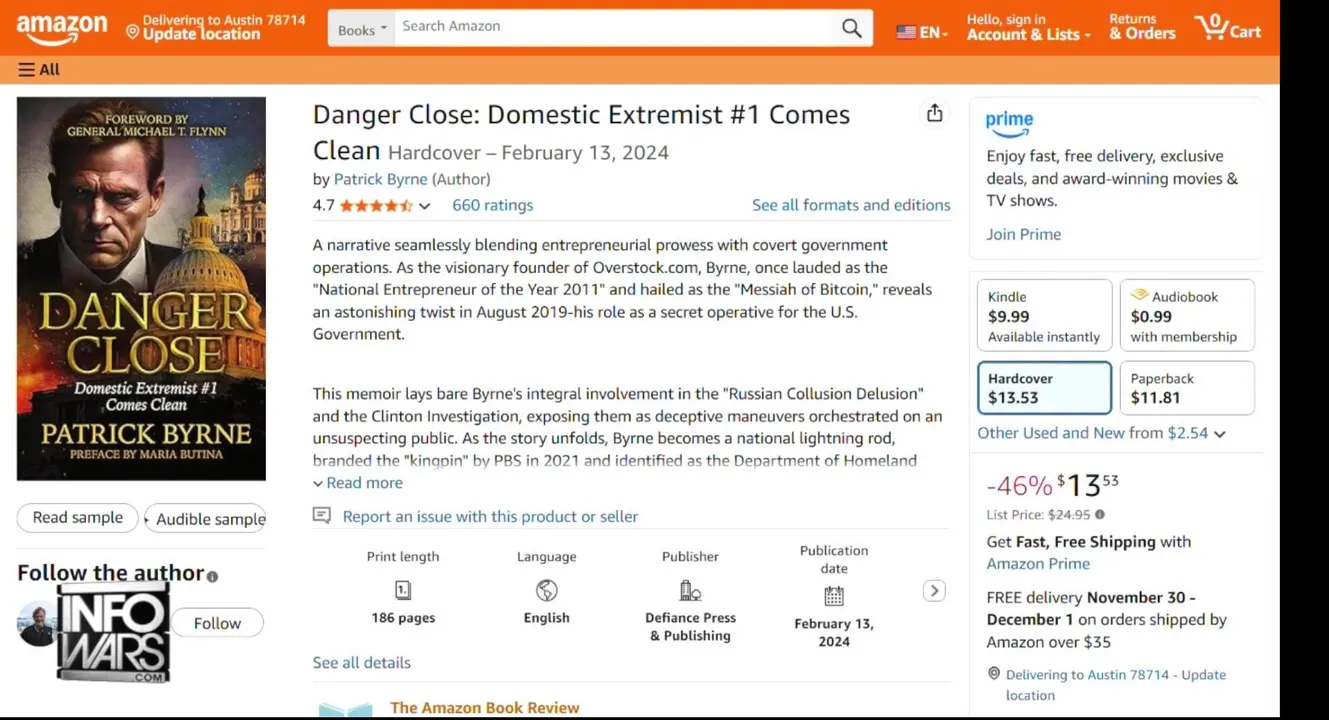Click the Read sample button

(78, 518)
